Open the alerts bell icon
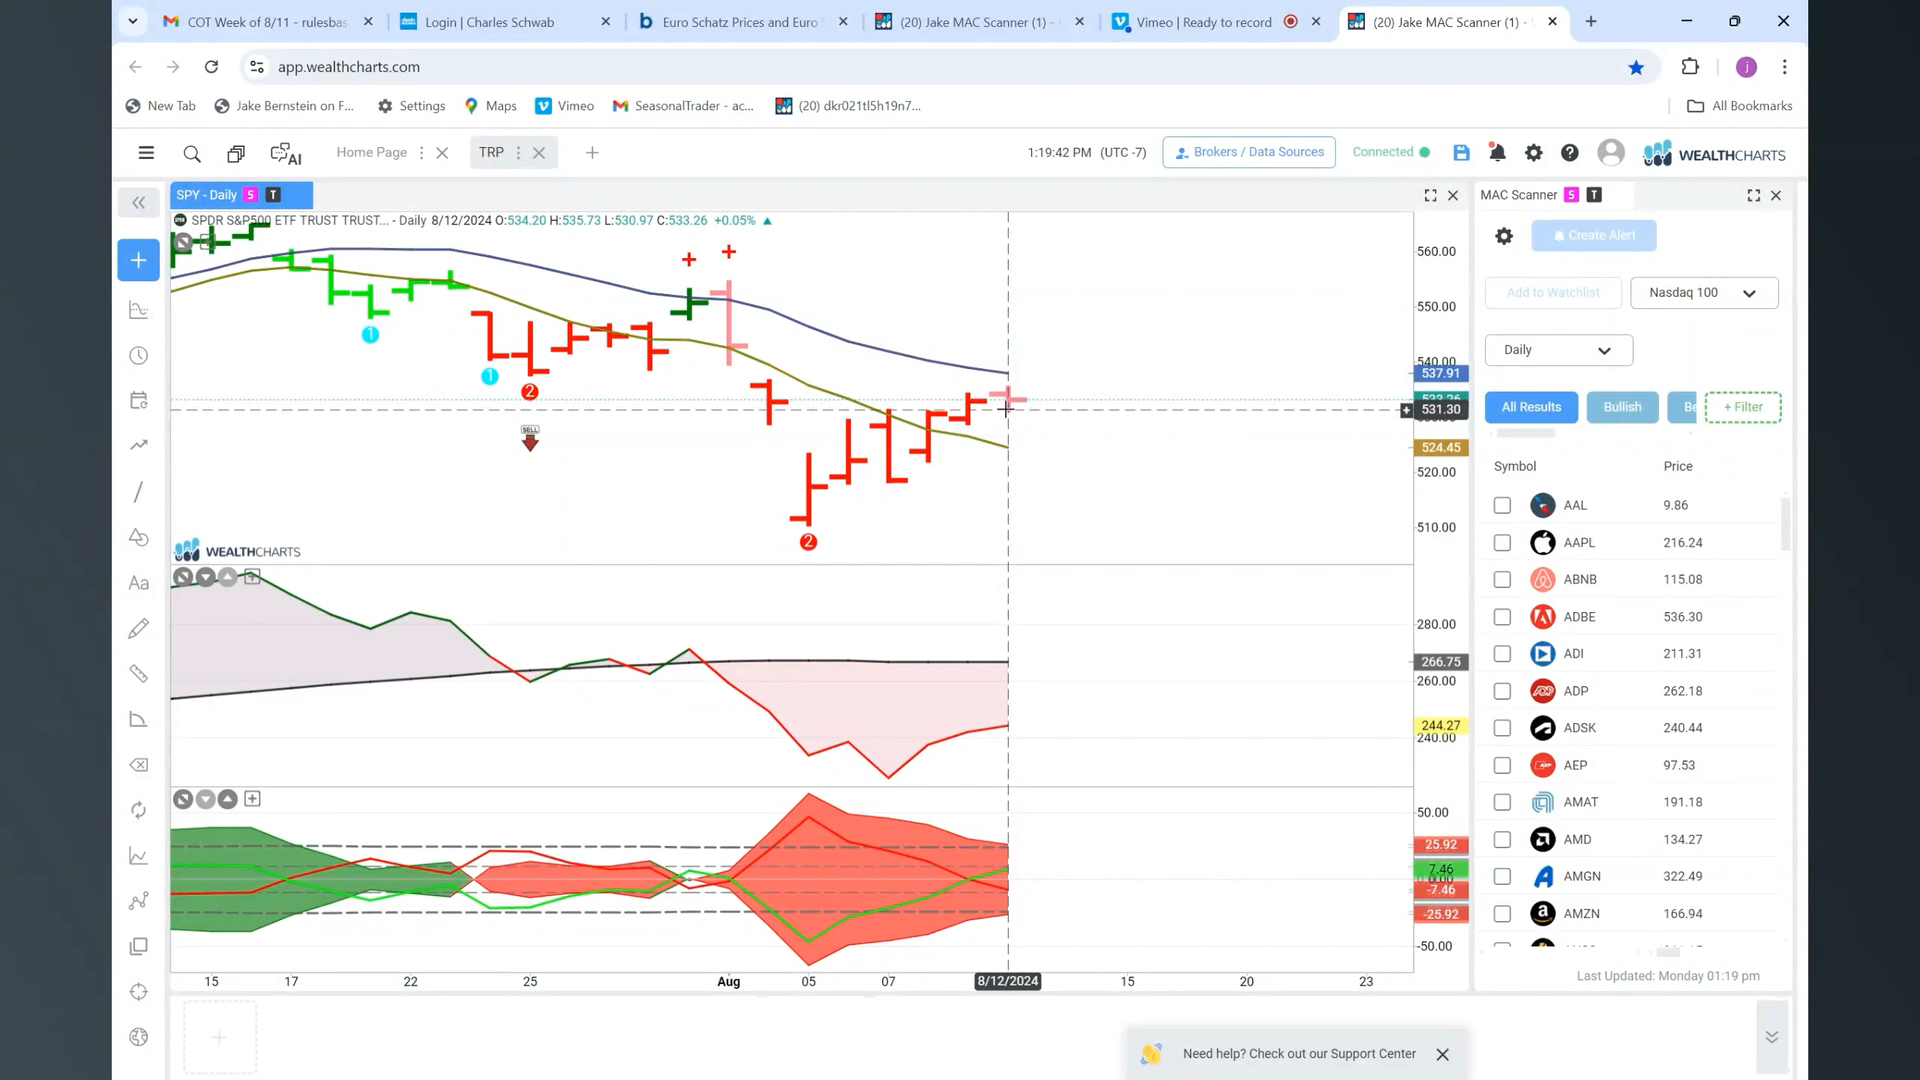1920x1080 pixels. 1497,153
